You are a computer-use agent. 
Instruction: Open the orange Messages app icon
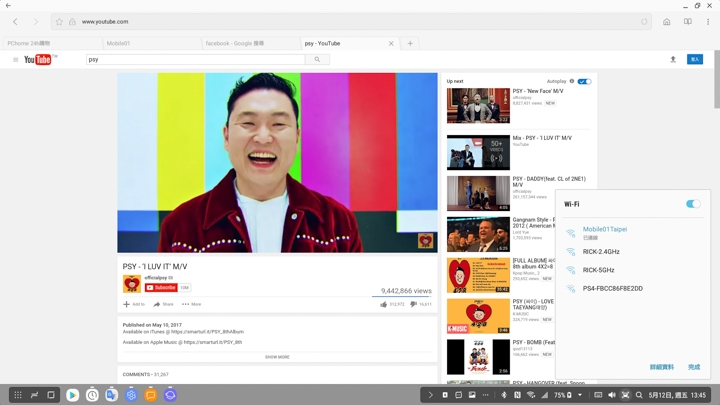click(151, 395)
